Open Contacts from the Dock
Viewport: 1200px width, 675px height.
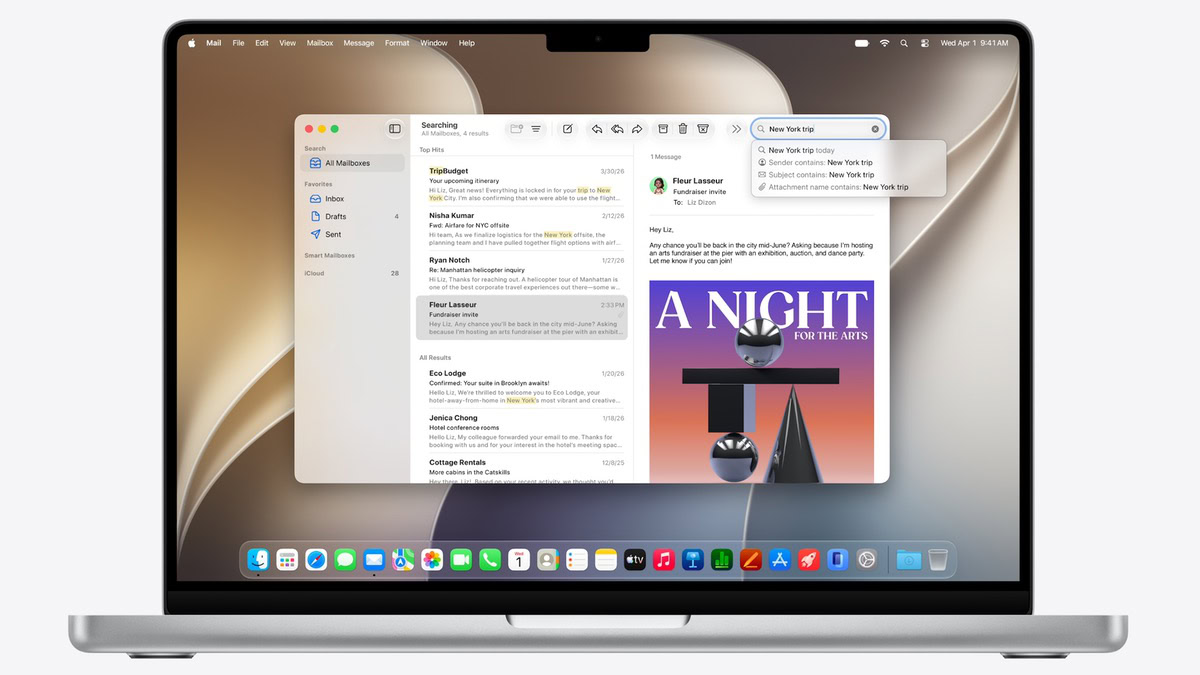(547, 559)
